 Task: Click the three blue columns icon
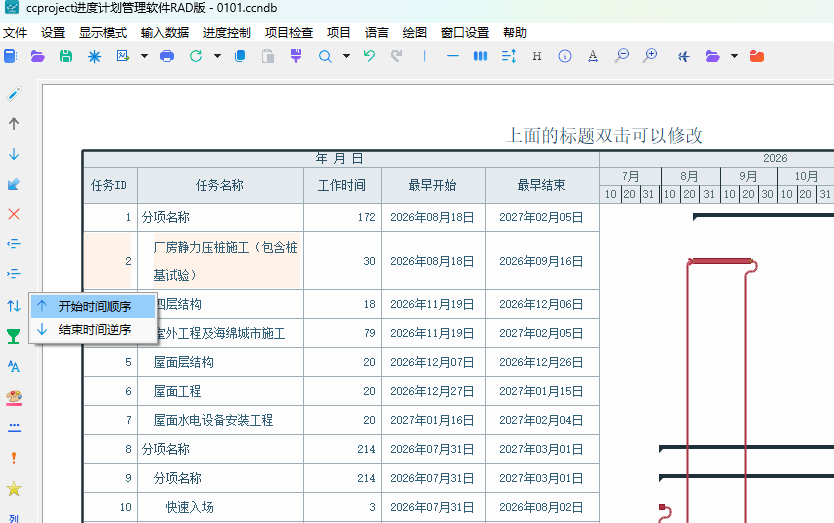pos(480,56)
